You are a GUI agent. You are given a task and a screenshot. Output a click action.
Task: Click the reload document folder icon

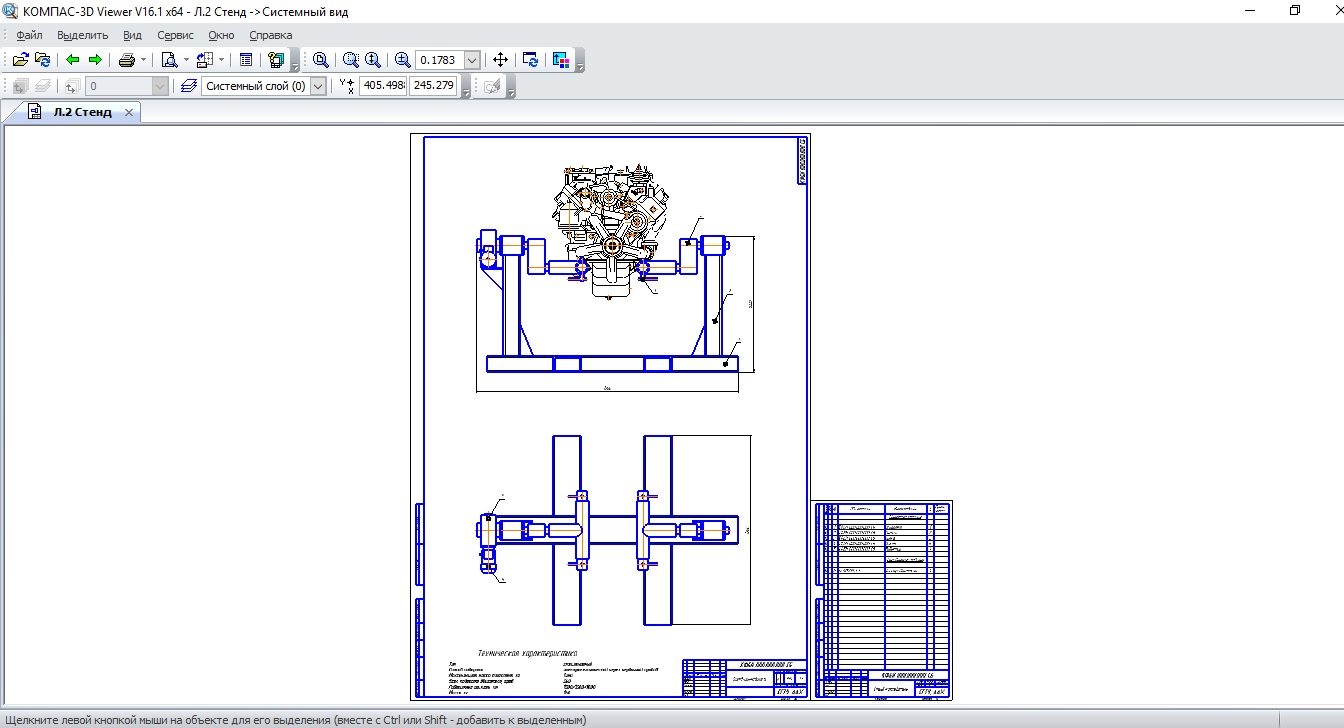[x=42, y=60]
